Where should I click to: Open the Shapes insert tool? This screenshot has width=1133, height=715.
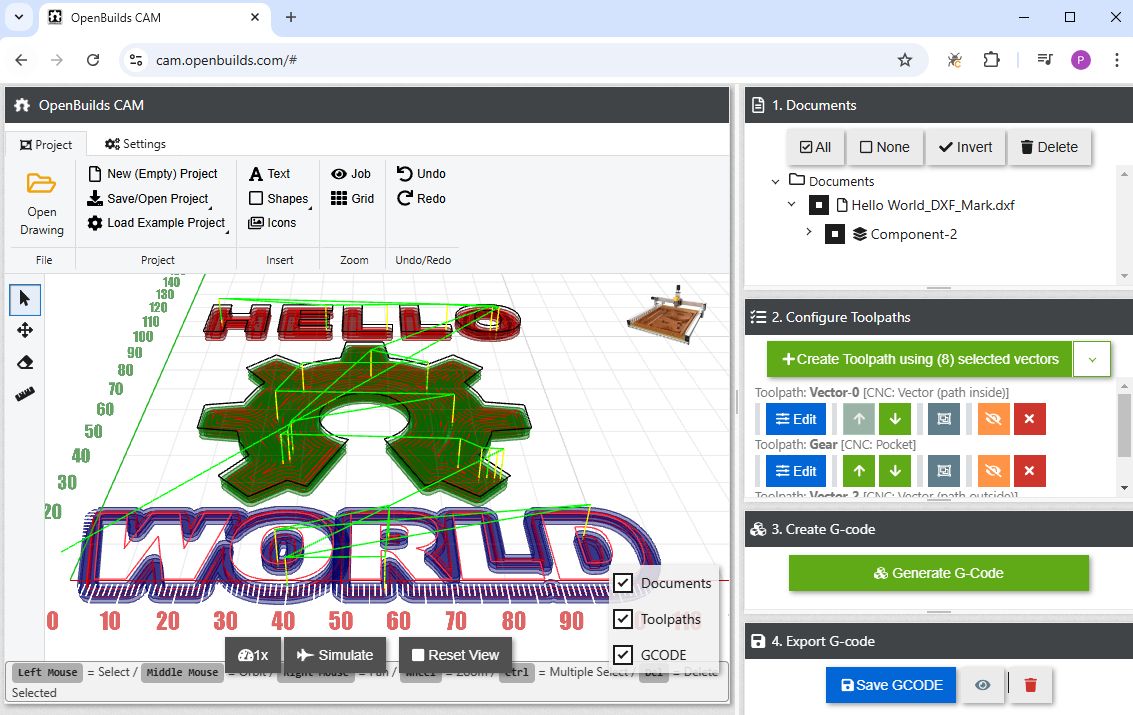pos(278,198)
